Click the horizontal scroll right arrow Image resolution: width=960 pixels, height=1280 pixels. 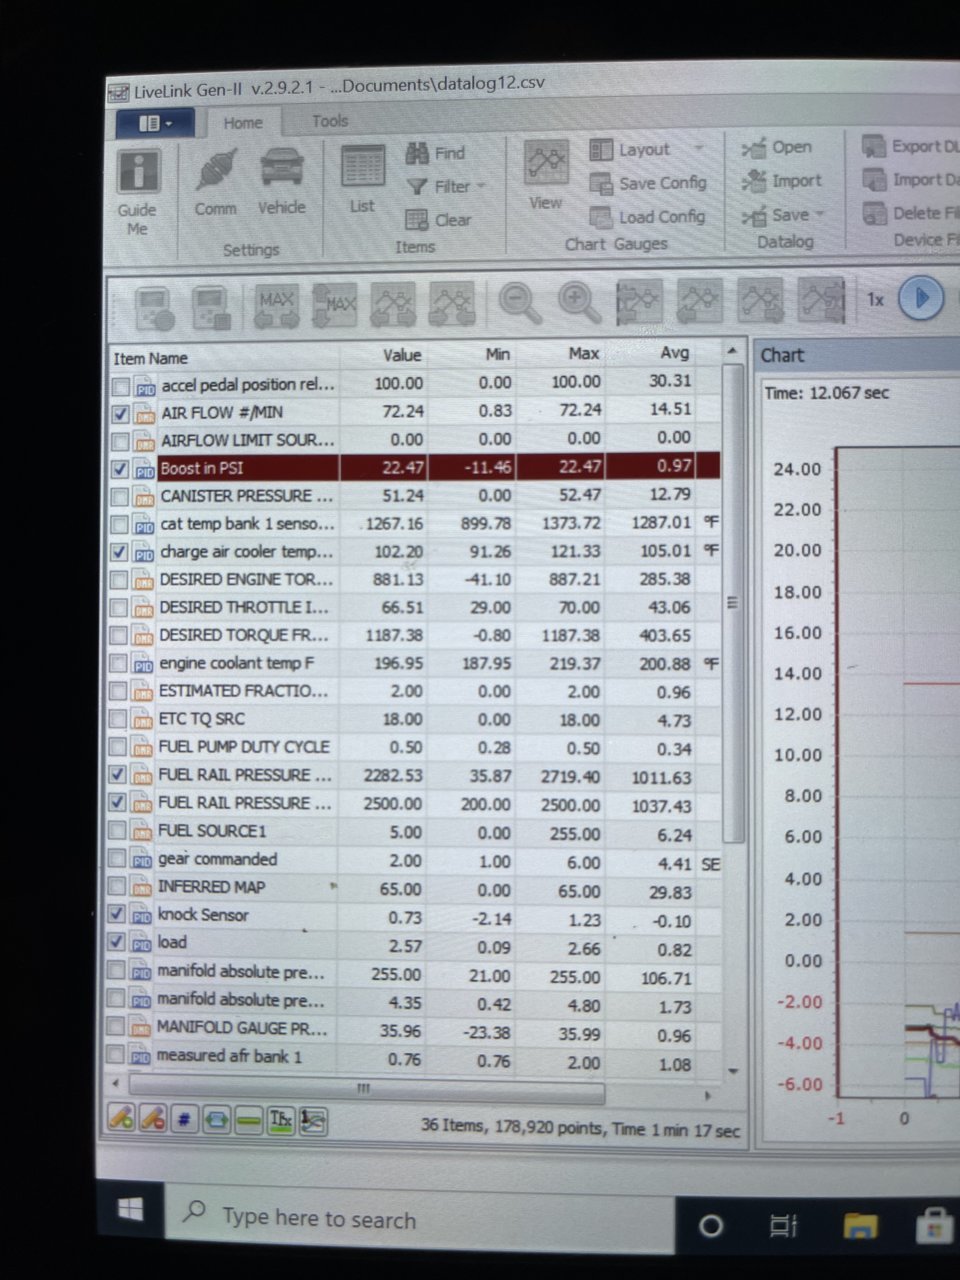pyautogui.click(x=708, y=1096)
